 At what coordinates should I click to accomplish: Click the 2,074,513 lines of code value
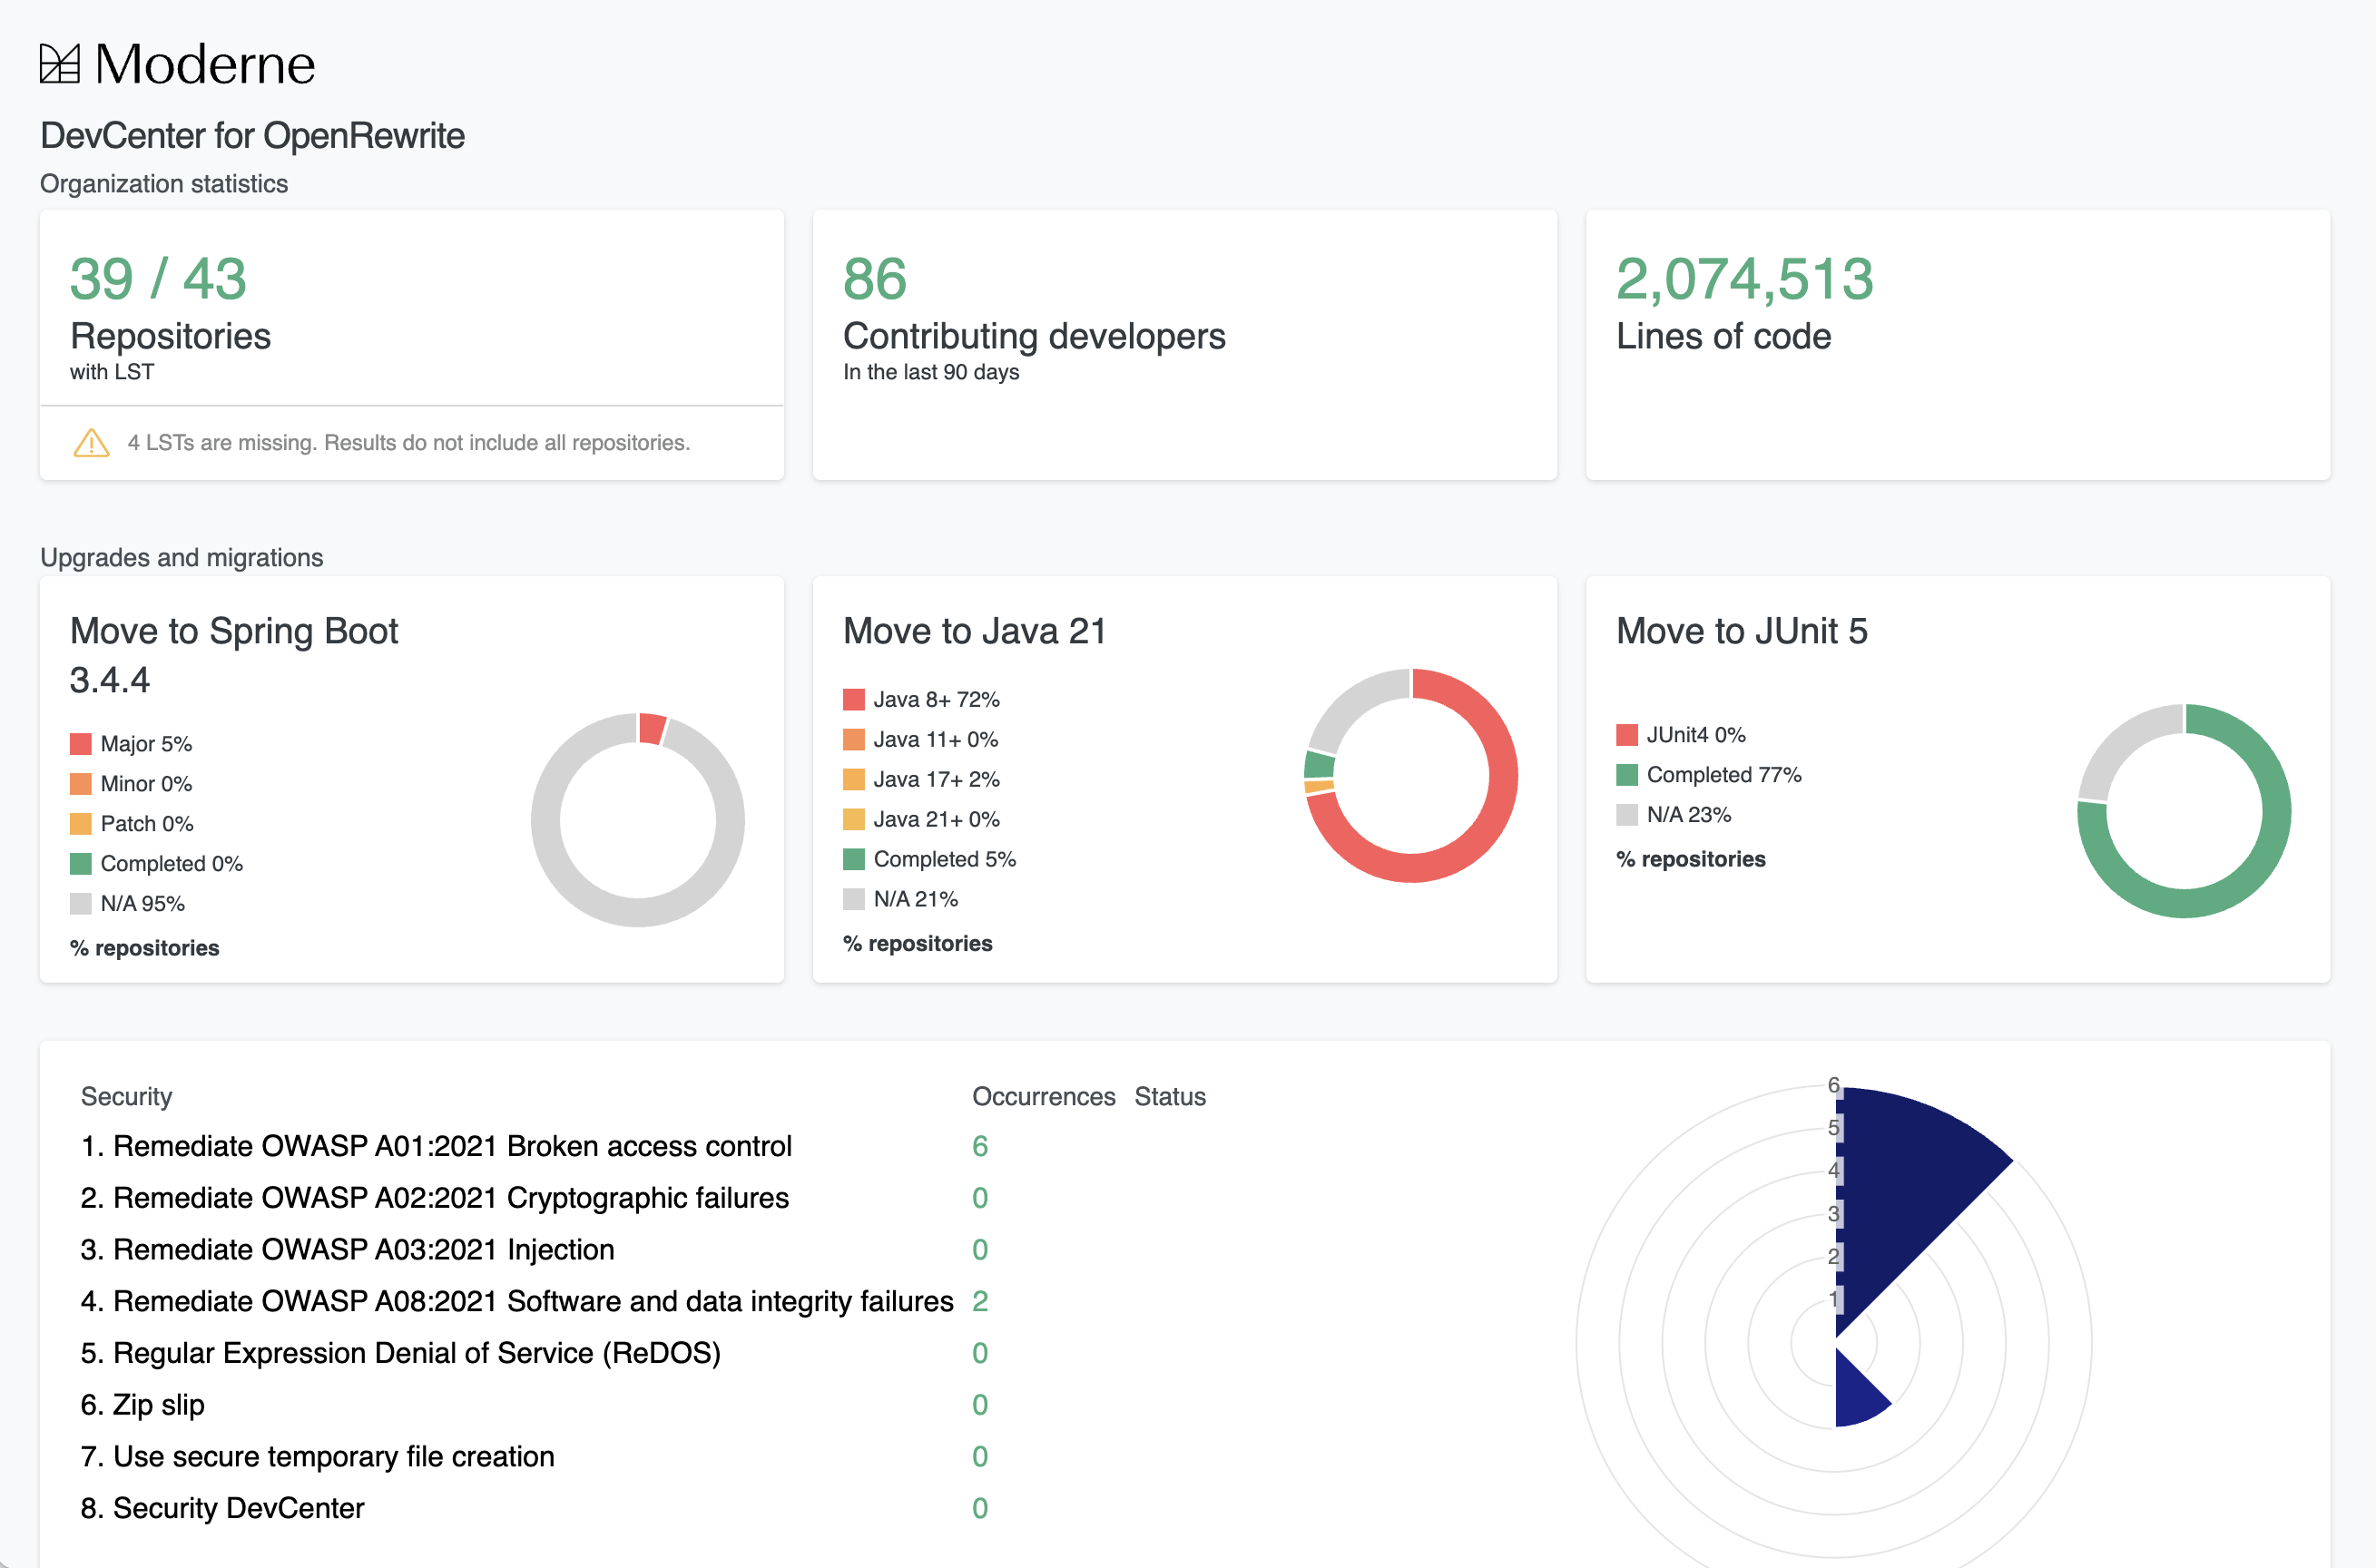point(1745,278)
